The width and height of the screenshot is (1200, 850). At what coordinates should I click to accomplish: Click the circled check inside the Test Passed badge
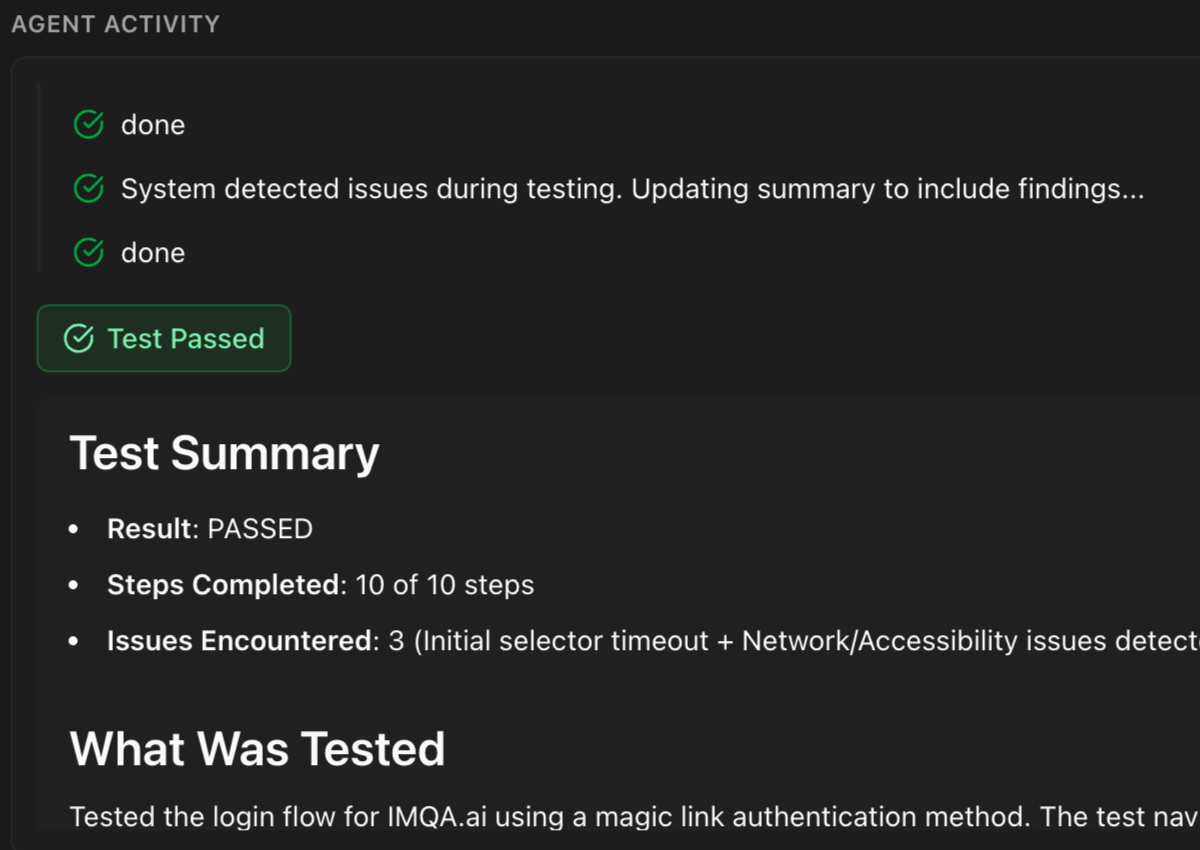point(78,338)
